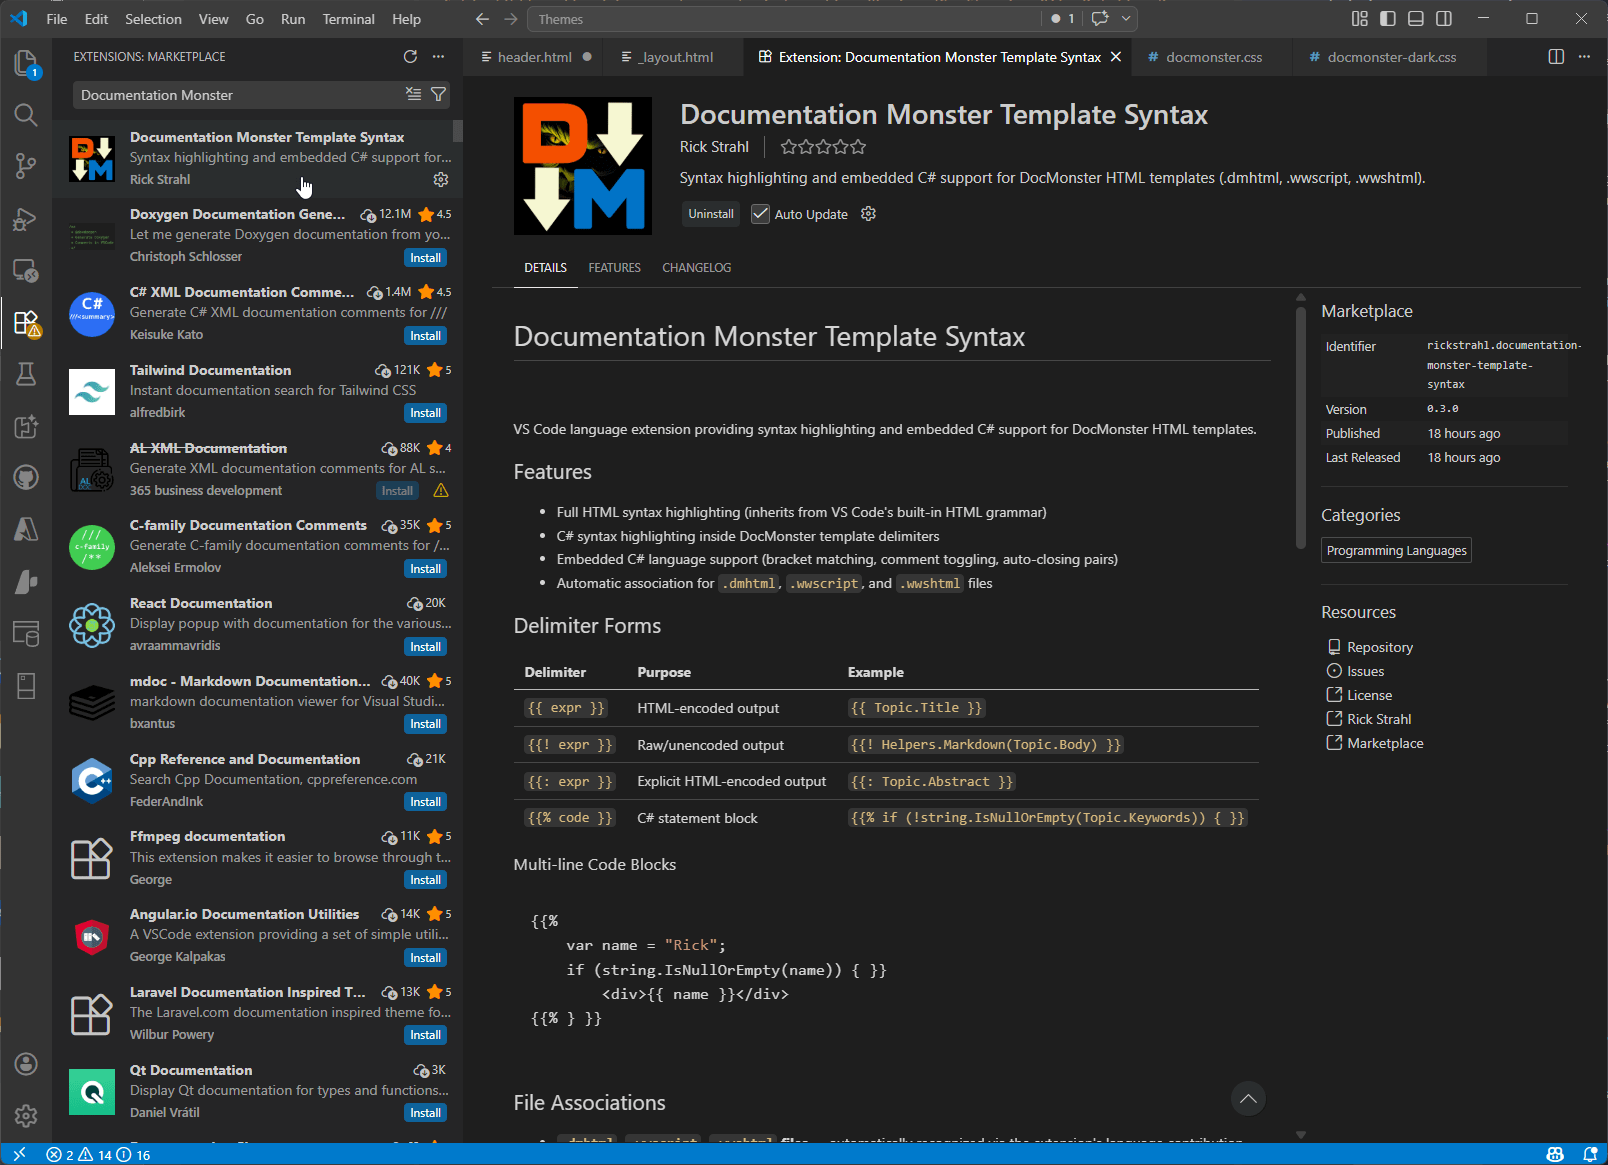The height and width of the screenshot is (1165, 1608).
Task: Open the GitHub view in activity bar
Action: (x=26, y=477)
